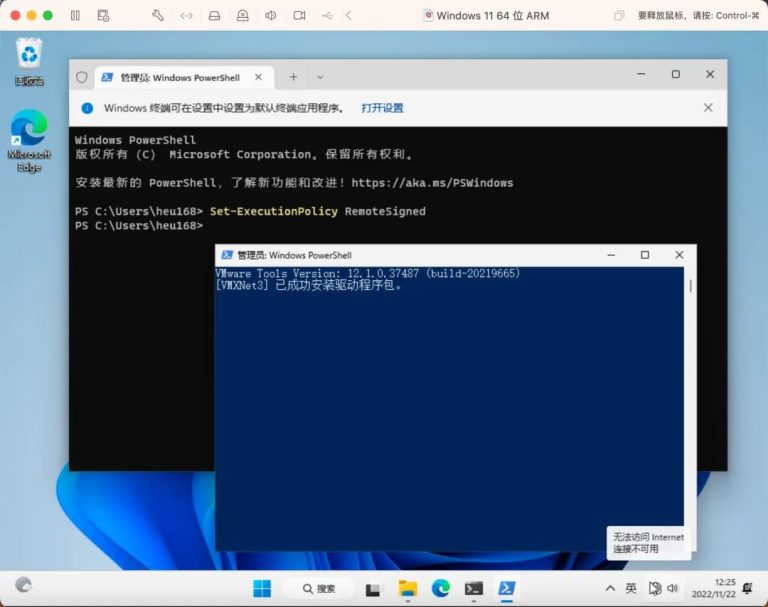768x607 pixels.
Task: Open File Explorer from the taskbar
Action: click(x=408, y=588)
